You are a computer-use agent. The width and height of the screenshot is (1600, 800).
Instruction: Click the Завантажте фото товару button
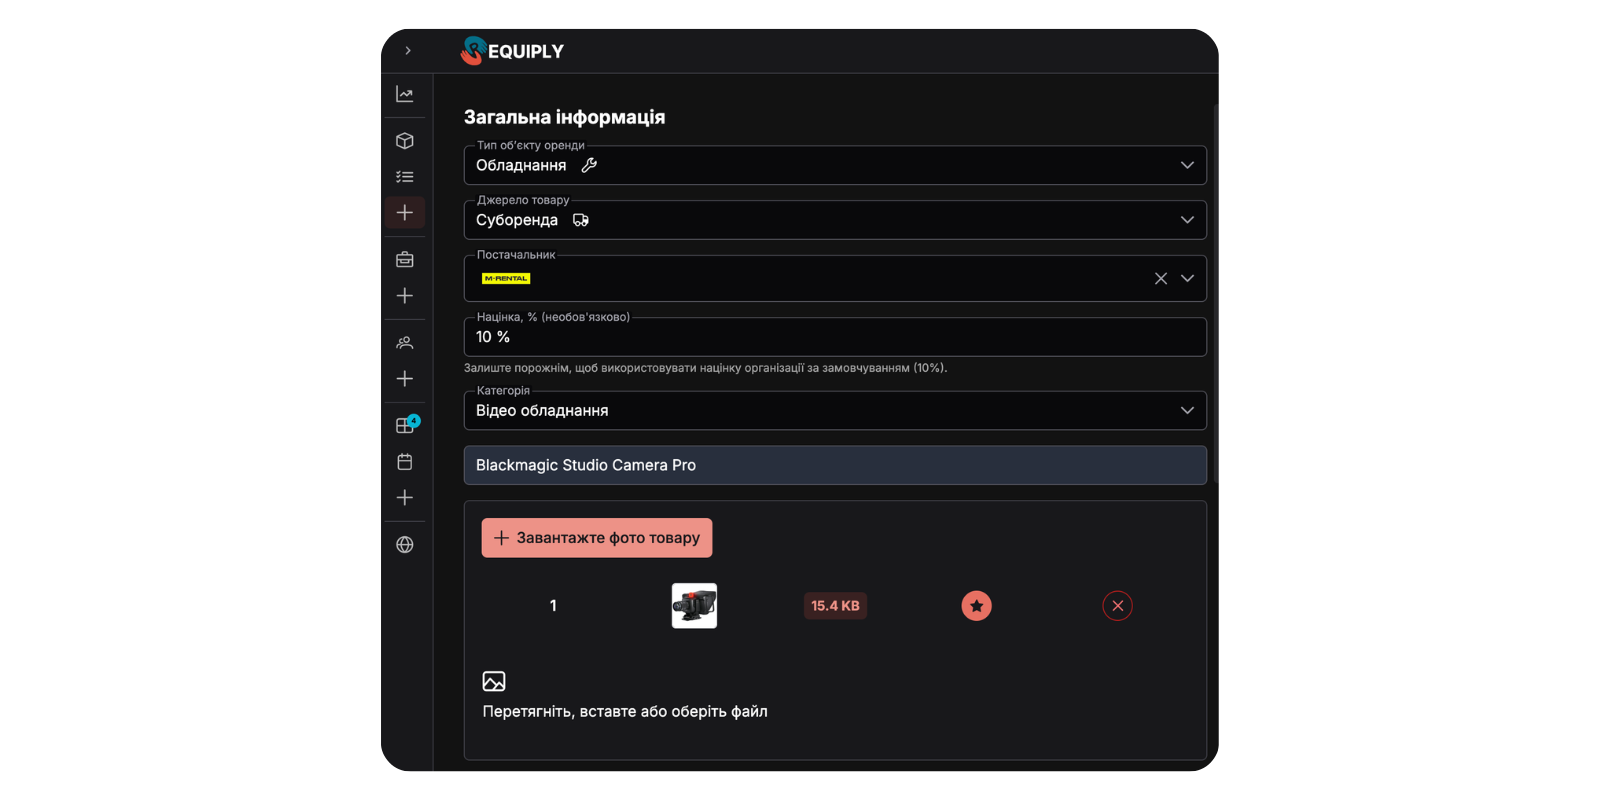[x=597, y=538]
